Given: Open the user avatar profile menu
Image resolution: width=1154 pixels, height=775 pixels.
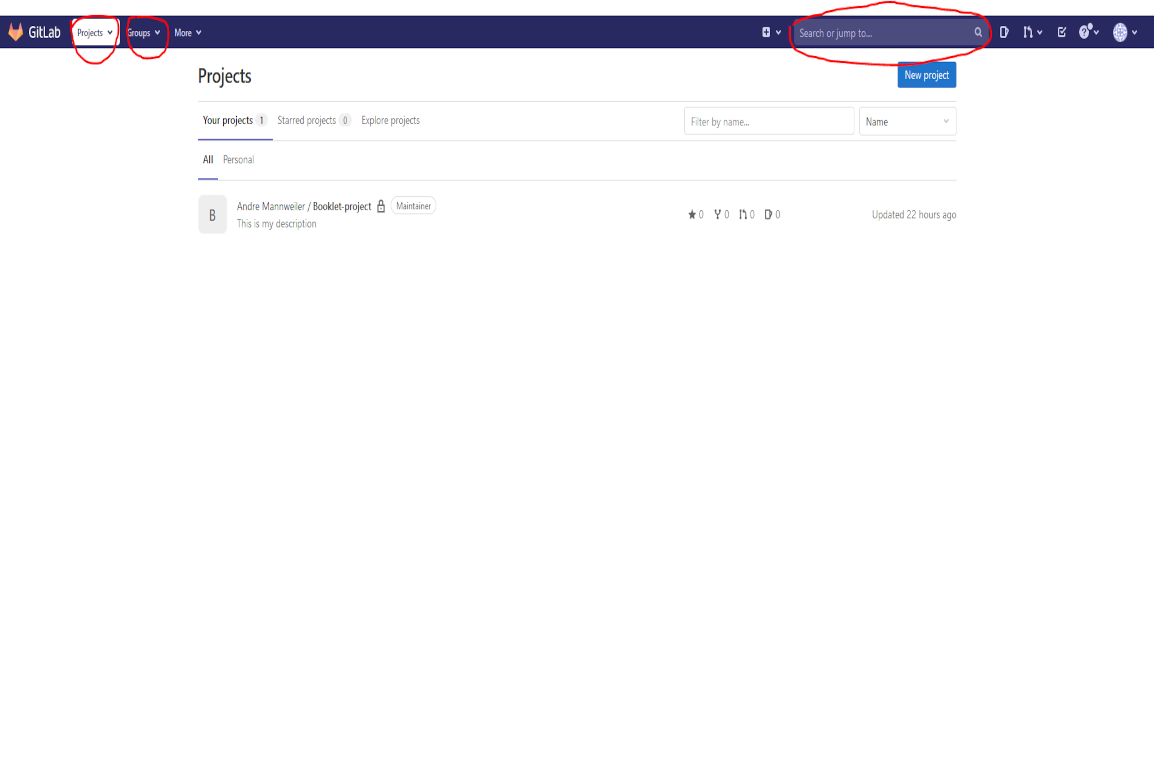Looking at the screenshot, I should (1121, 33).
